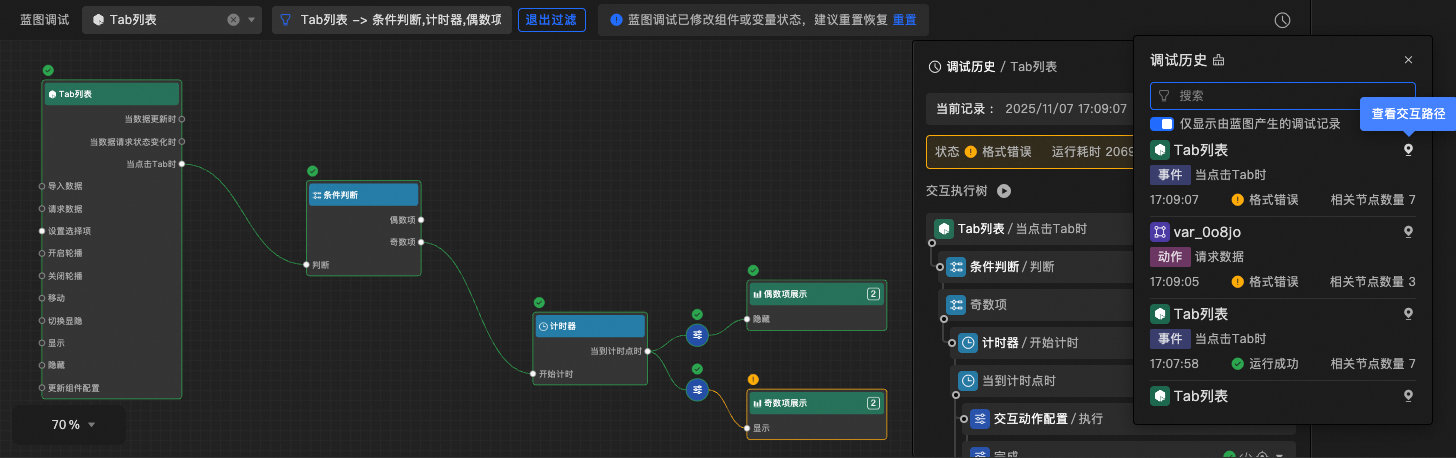
Task: Select the Tab列表 node header
Action: (112, 94)
